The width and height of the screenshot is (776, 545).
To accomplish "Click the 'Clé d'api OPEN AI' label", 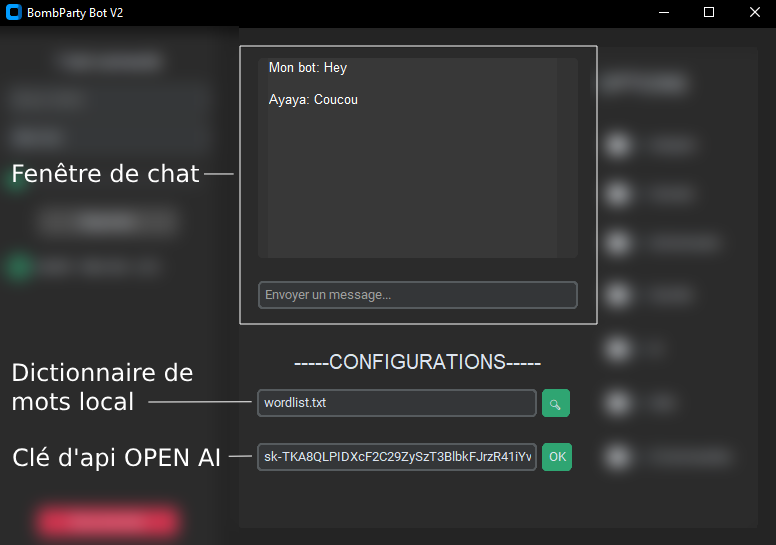I will (116, 457).
